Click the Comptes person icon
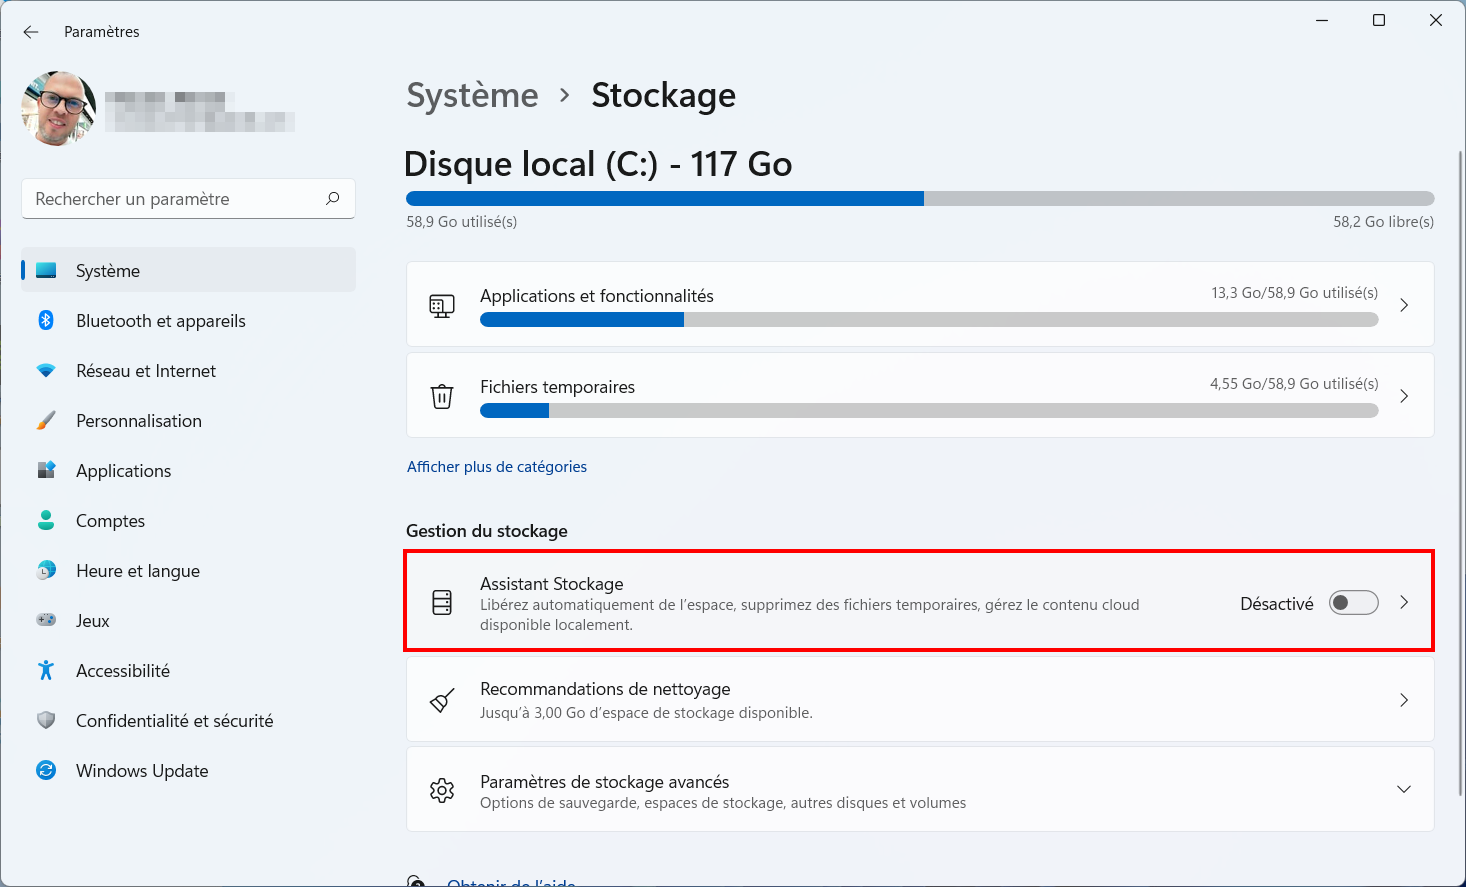The height and width of the screenshot is (887, 1466). [46, 520]
